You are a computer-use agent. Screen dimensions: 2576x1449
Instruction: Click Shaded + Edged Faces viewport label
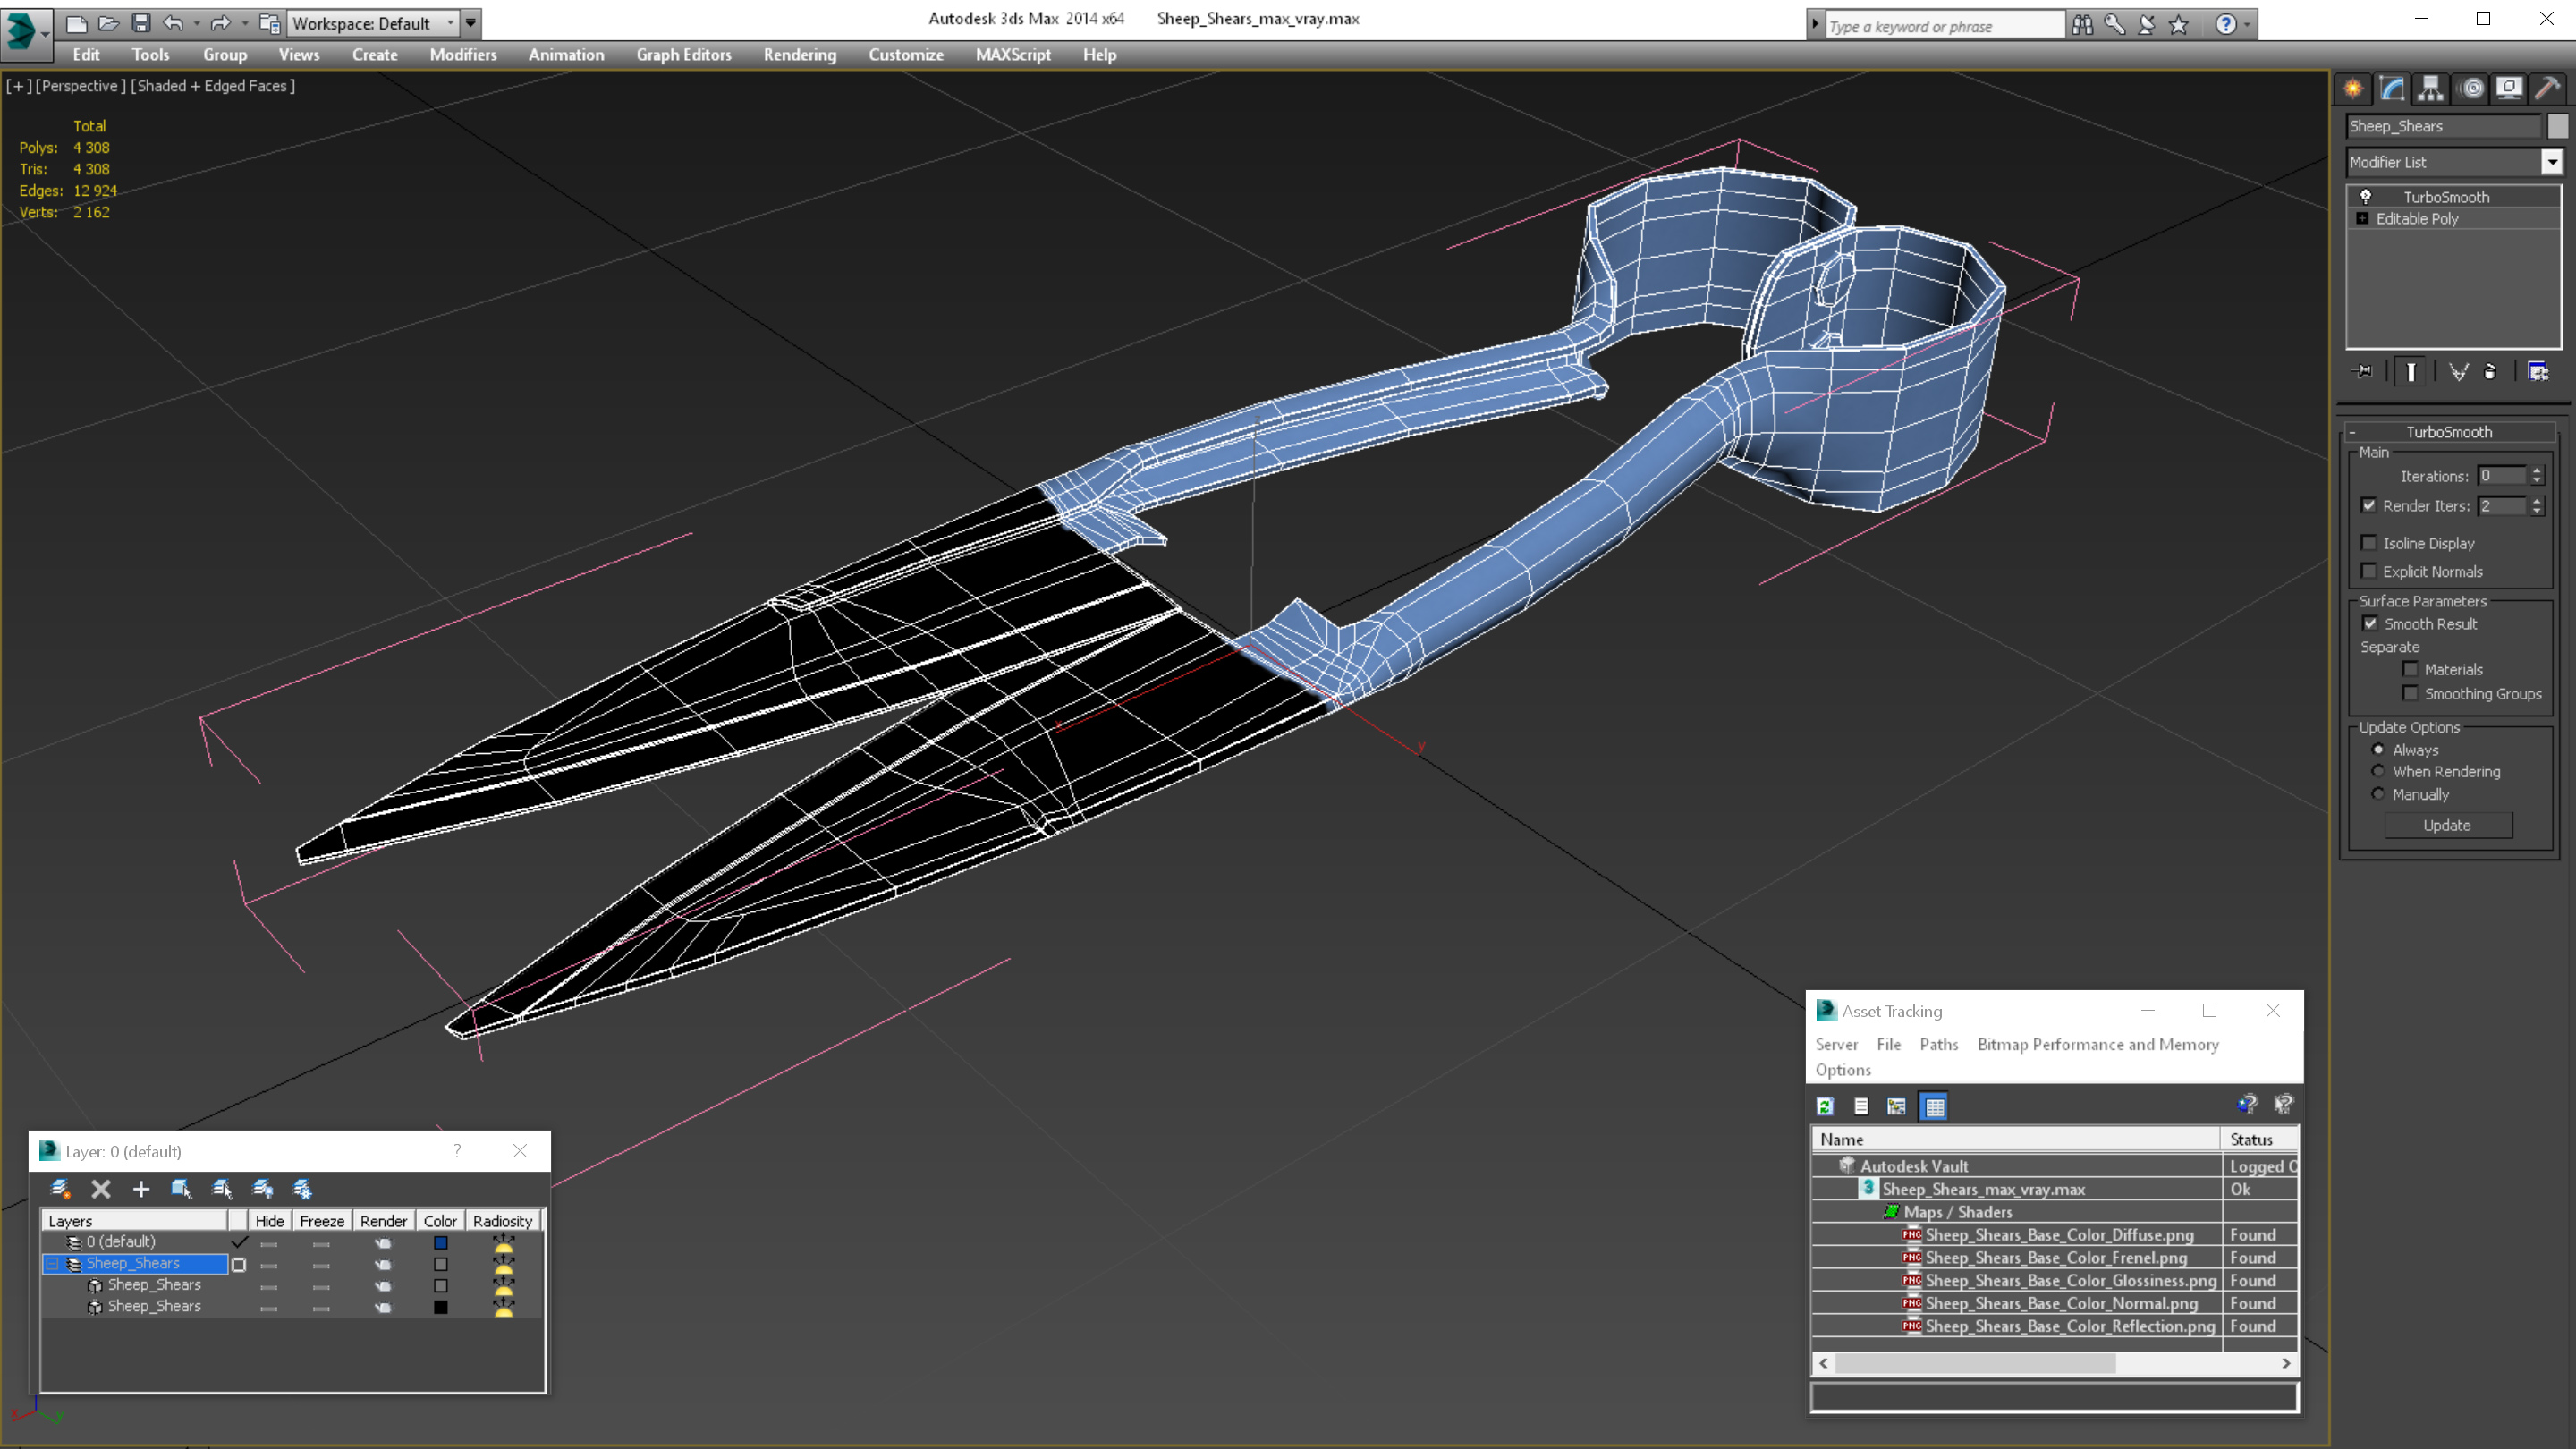pyautogui.click(x=212, y=86)
